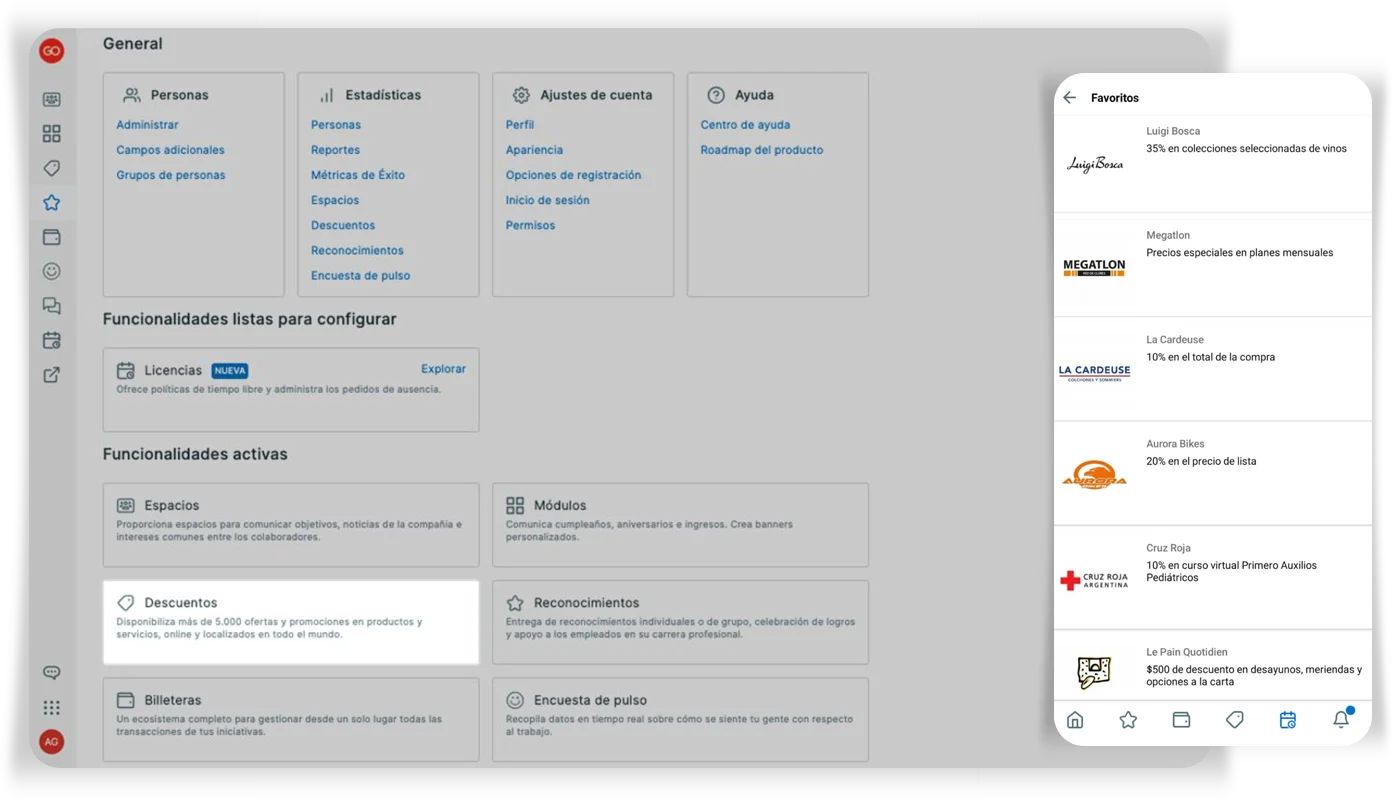Screen dimensions: 1394x803
Task: Open the Permisos link
Action: (530, 225)
